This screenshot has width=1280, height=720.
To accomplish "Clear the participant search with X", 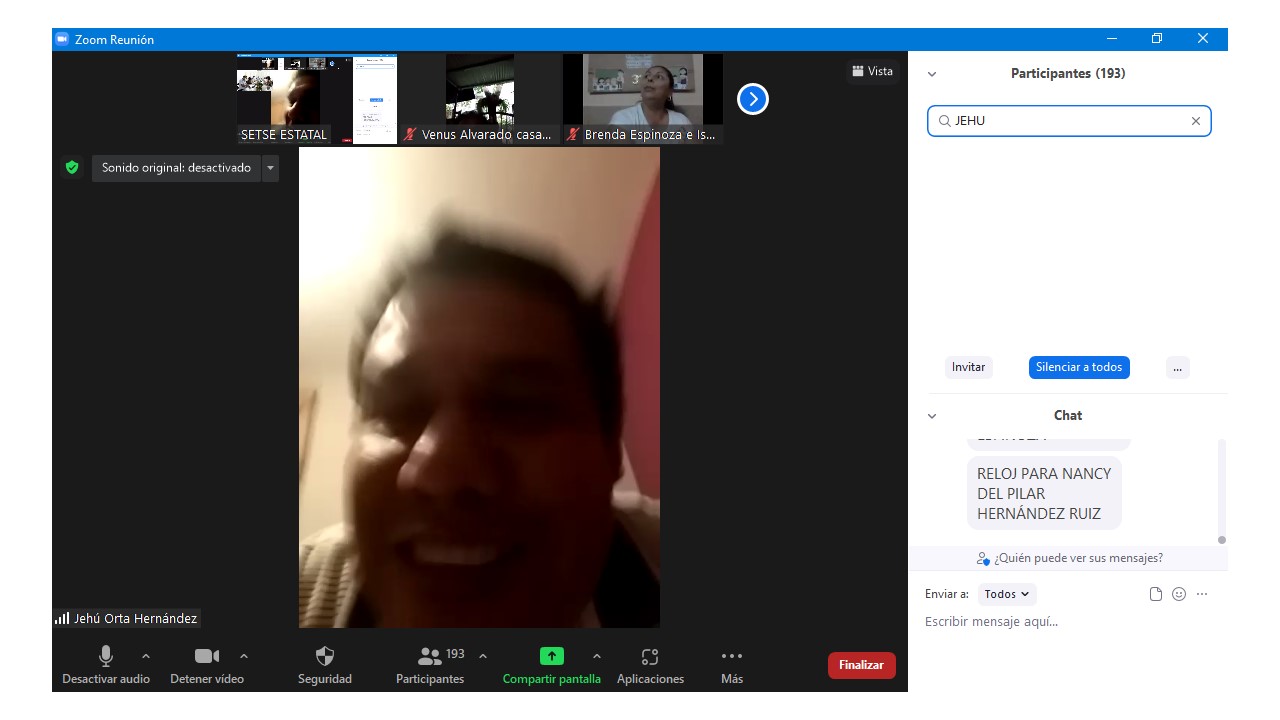I will 1195,121.
